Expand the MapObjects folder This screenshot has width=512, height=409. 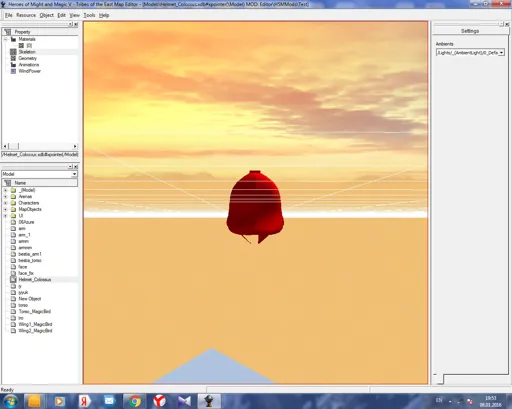point(5,209)
